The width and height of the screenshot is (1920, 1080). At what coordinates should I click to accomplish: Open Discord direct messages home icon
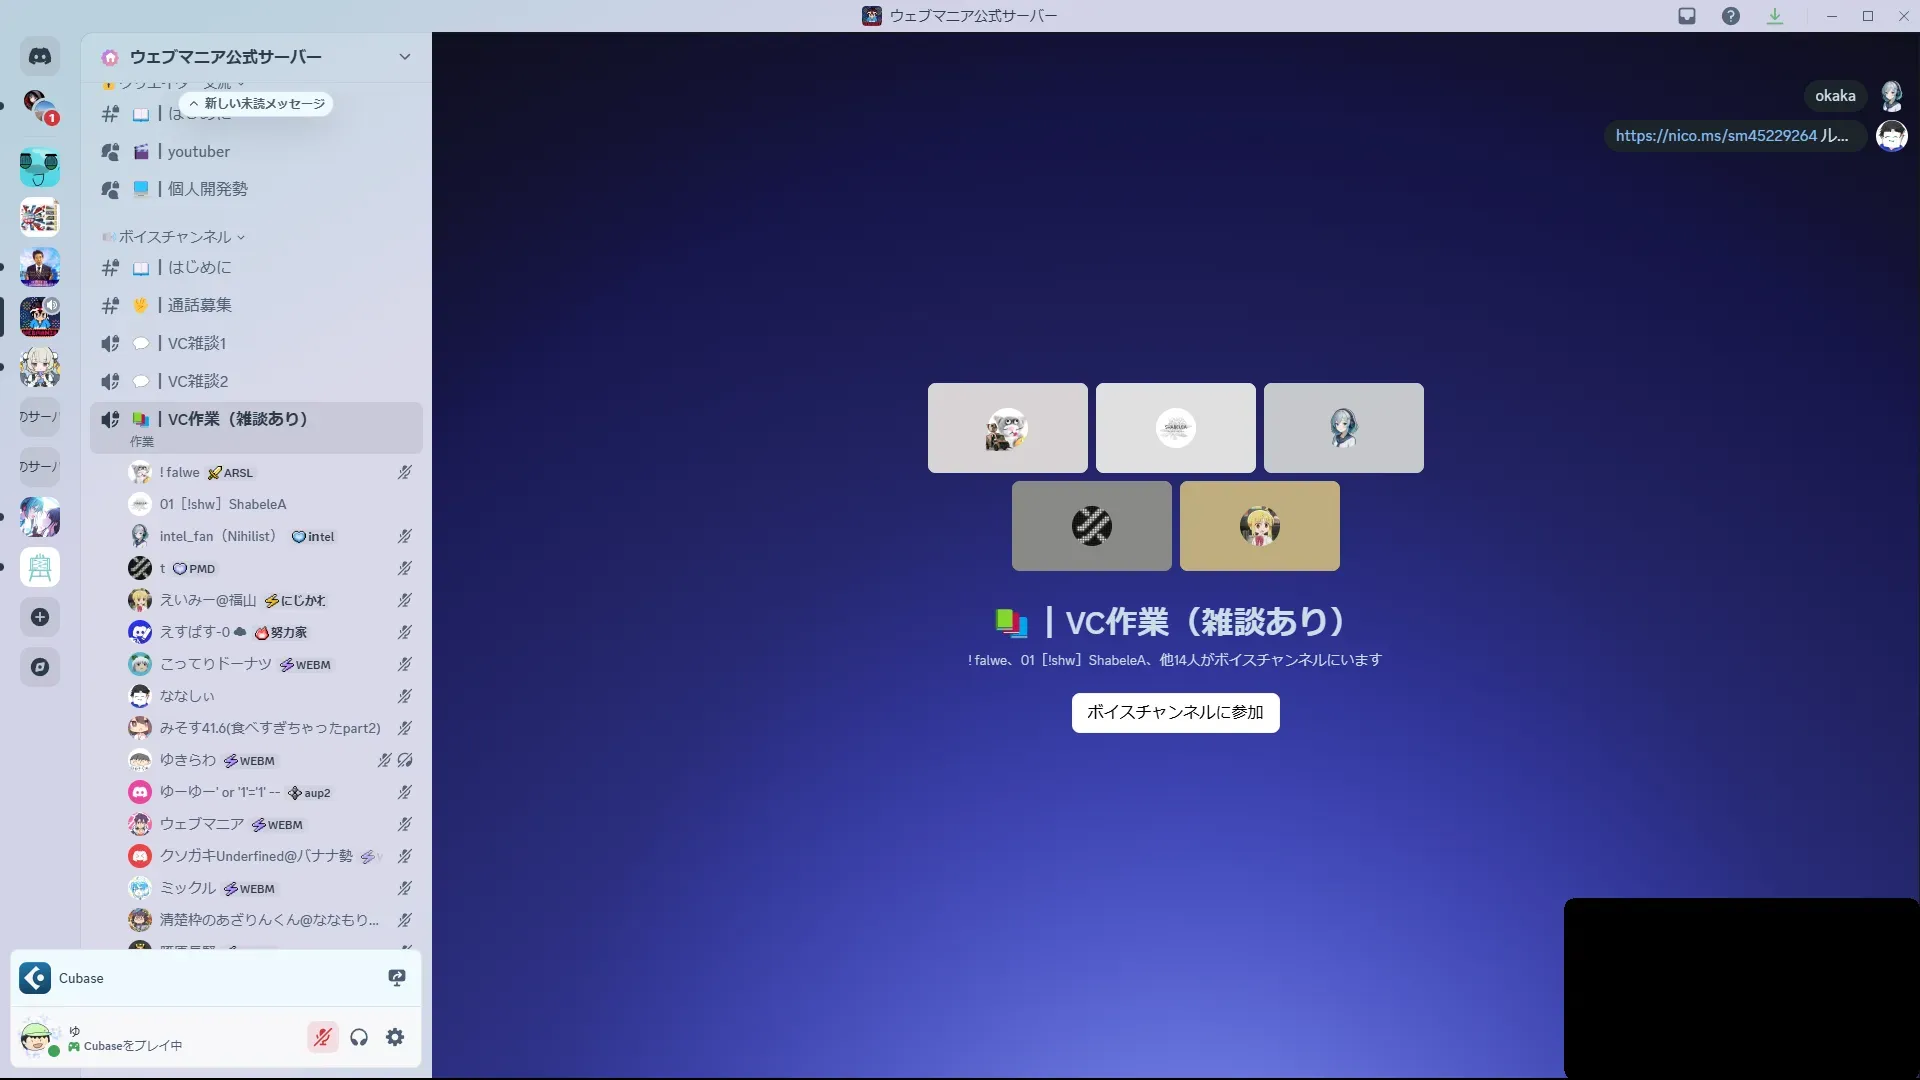coord(40,57)
